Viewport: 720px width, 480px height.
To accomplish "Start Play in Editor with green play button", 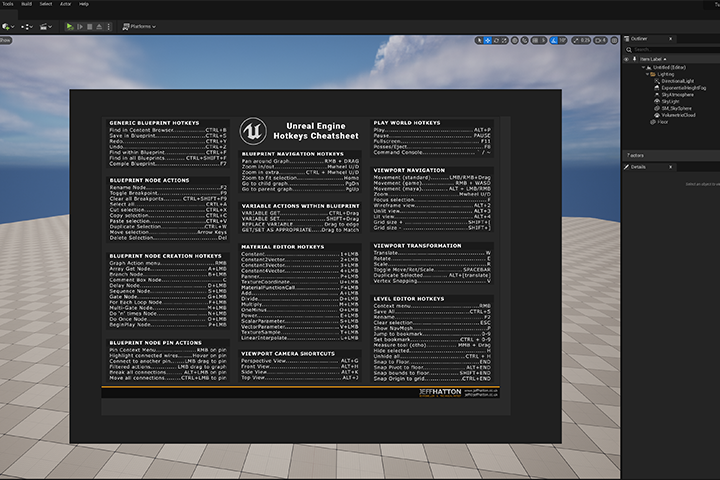I will (x=69, y=27).
